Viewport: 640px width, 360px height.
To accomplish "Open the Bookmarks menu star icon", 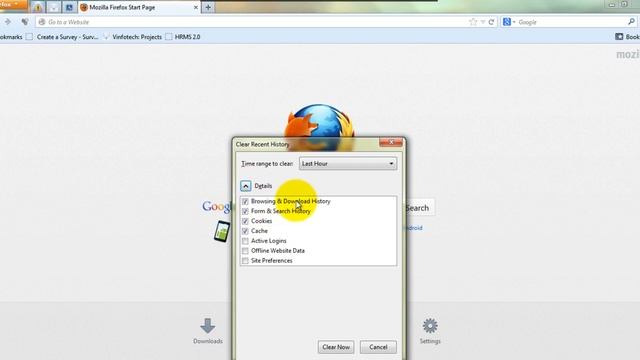I will 619,37.
